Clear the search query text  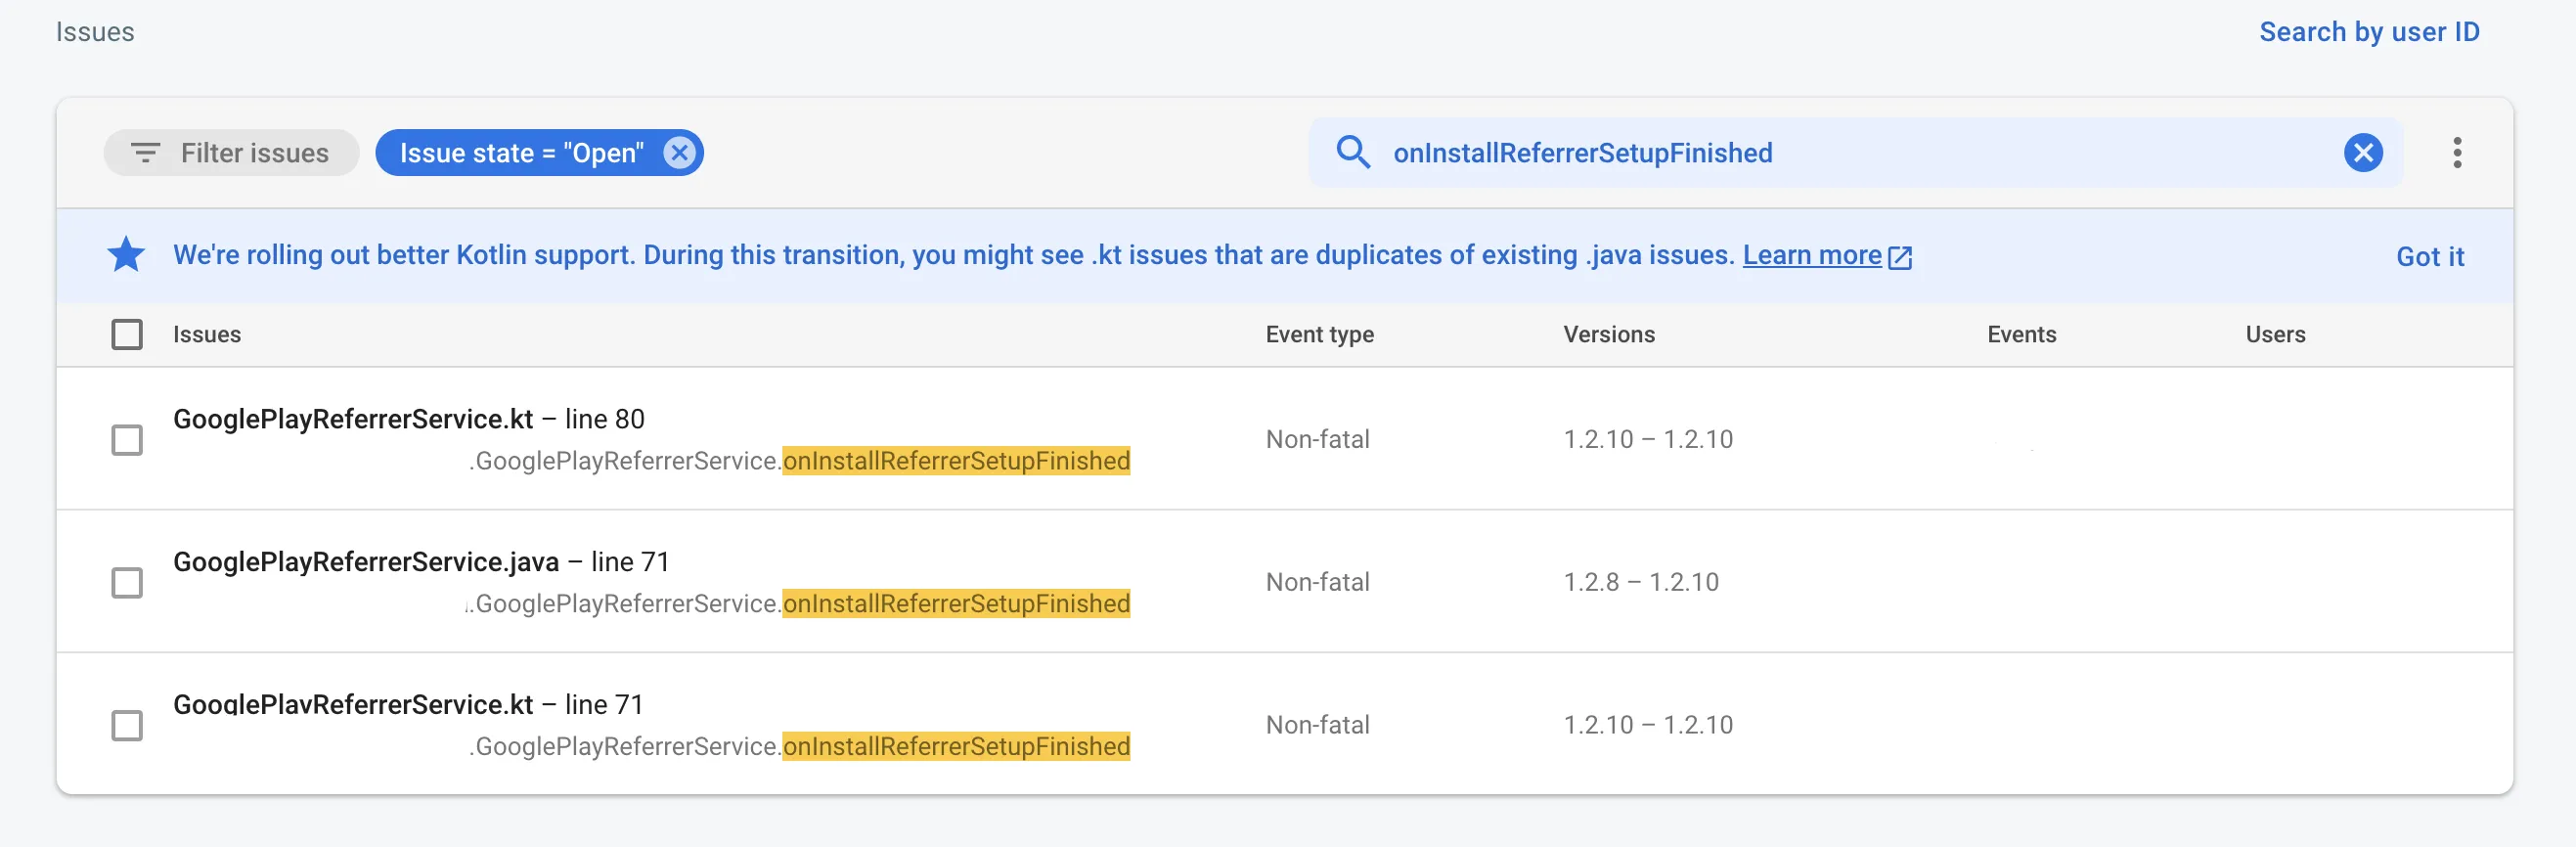2363,153
